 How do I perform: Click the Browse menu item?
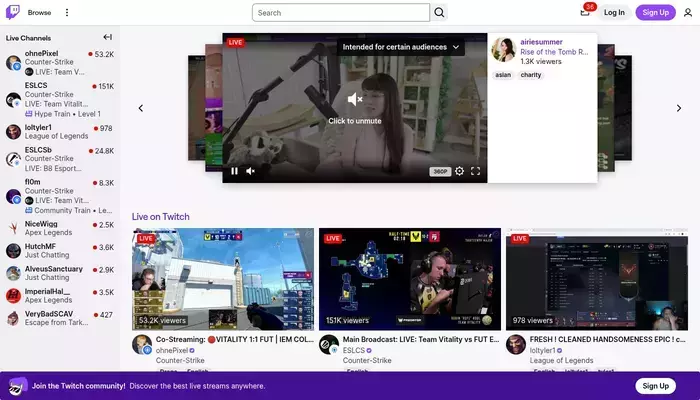tap(39, 12)
